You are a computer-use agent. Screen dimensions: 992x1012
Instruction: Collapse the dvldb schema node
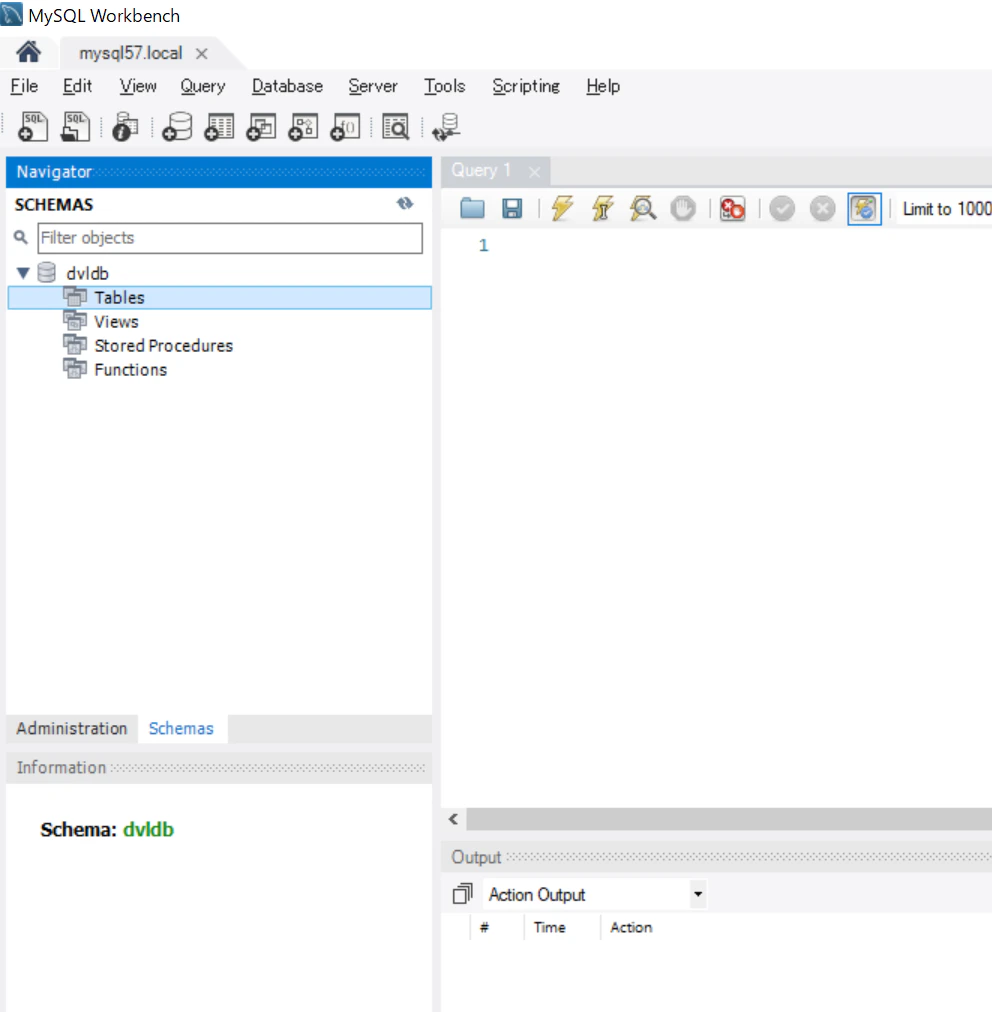click(x=23, y=273)
